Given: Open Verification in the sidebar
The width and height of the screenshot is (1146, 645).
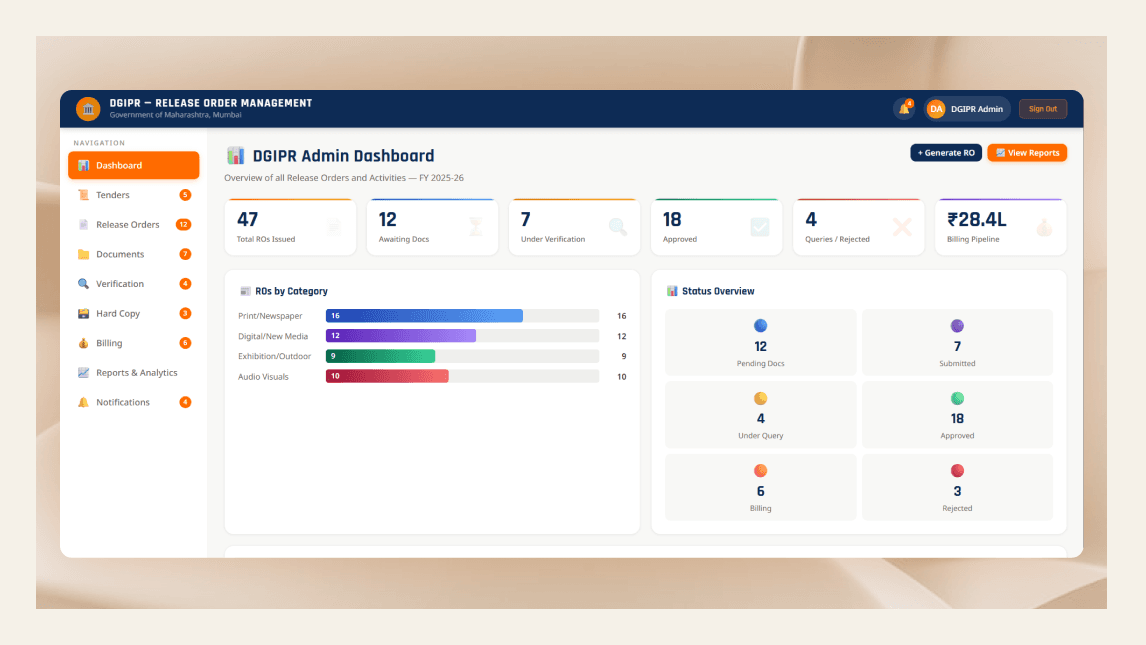Looking at the screenshot, I should (134, 283).
